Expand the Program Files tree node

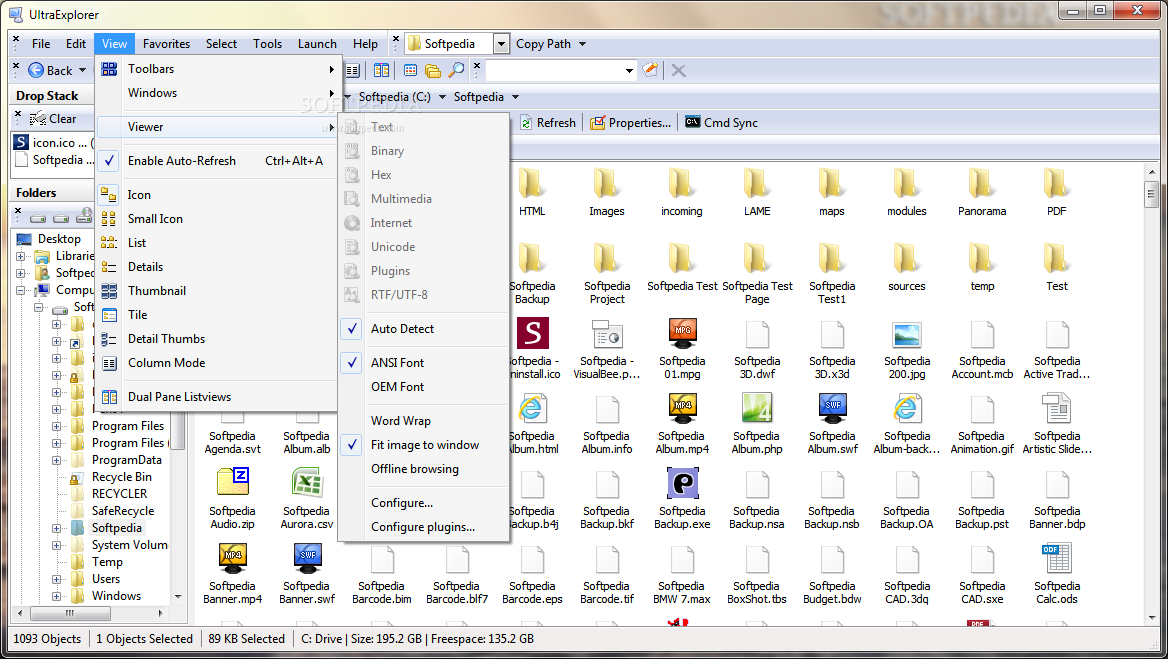(x=56, y=427)
